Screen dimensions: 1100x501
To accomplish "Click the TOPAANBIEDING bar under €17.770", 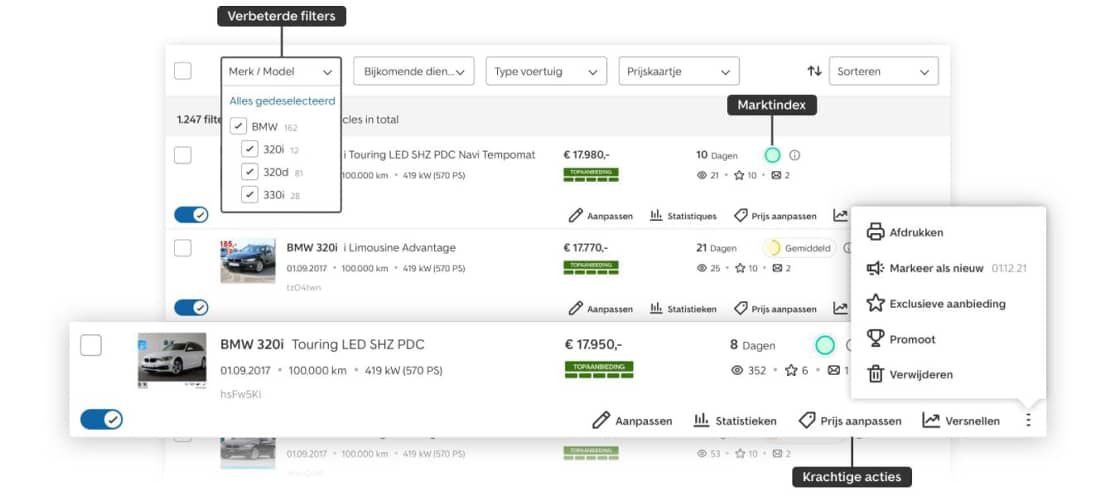I will [x=591, y=267].
